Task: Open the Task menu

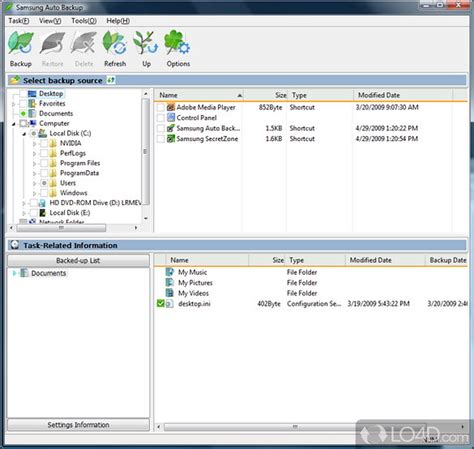Action: tap(19, 21)
